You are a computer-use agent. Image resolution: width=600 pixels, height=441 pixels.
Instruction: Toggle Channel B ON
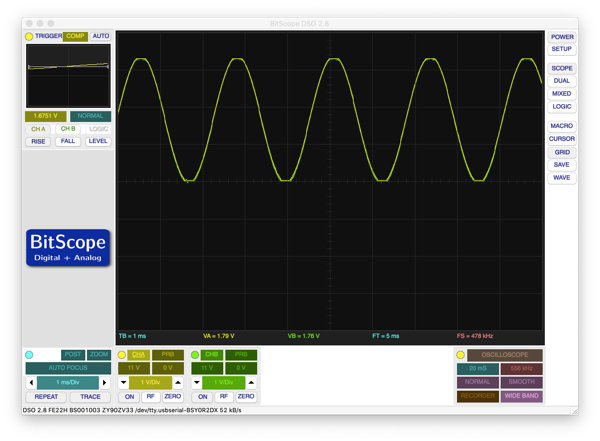pos(203,397)
